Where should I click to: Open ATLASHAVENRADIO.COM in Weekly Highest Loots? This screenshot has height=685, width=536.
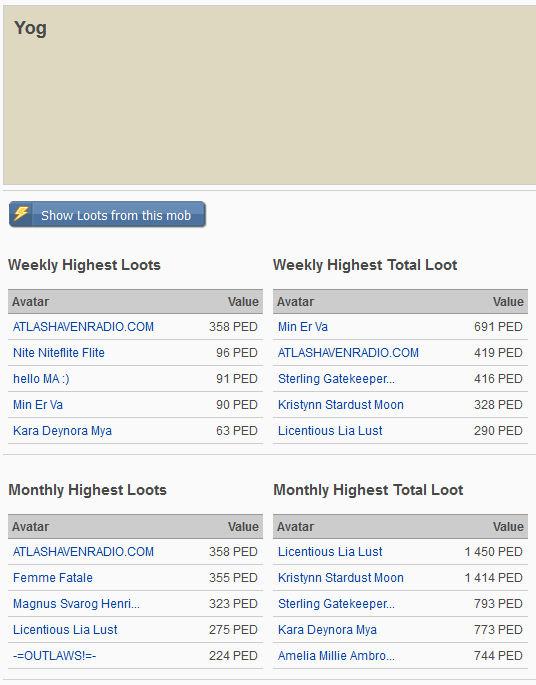click(x=83, y=327)
